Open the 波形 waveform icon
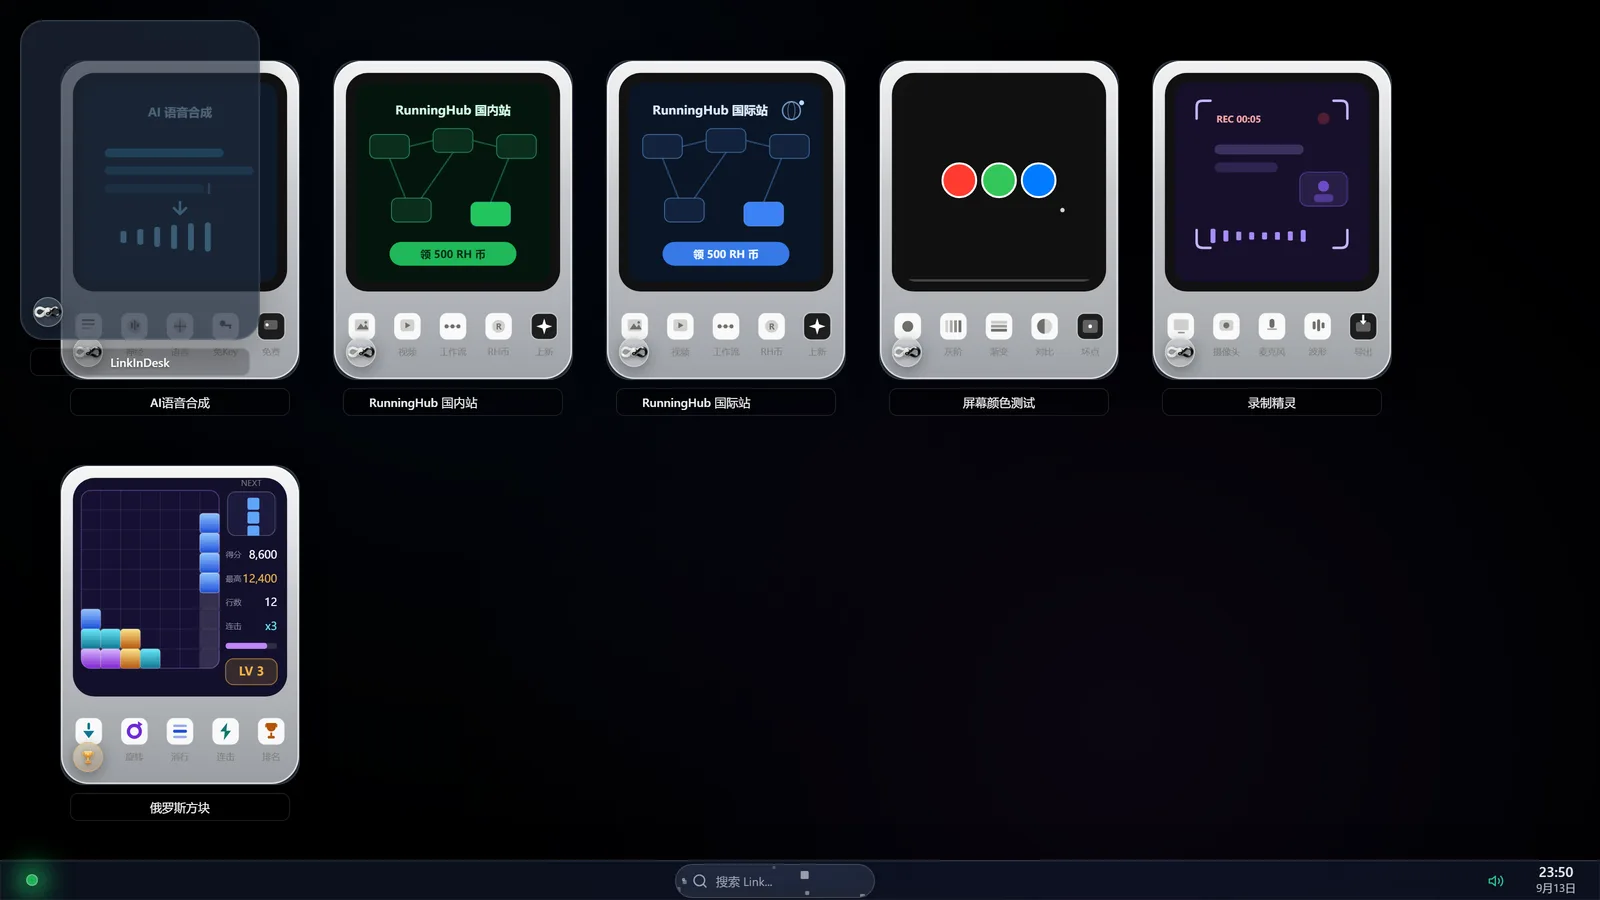1600x900 pixels. [x=1317, y=326]
